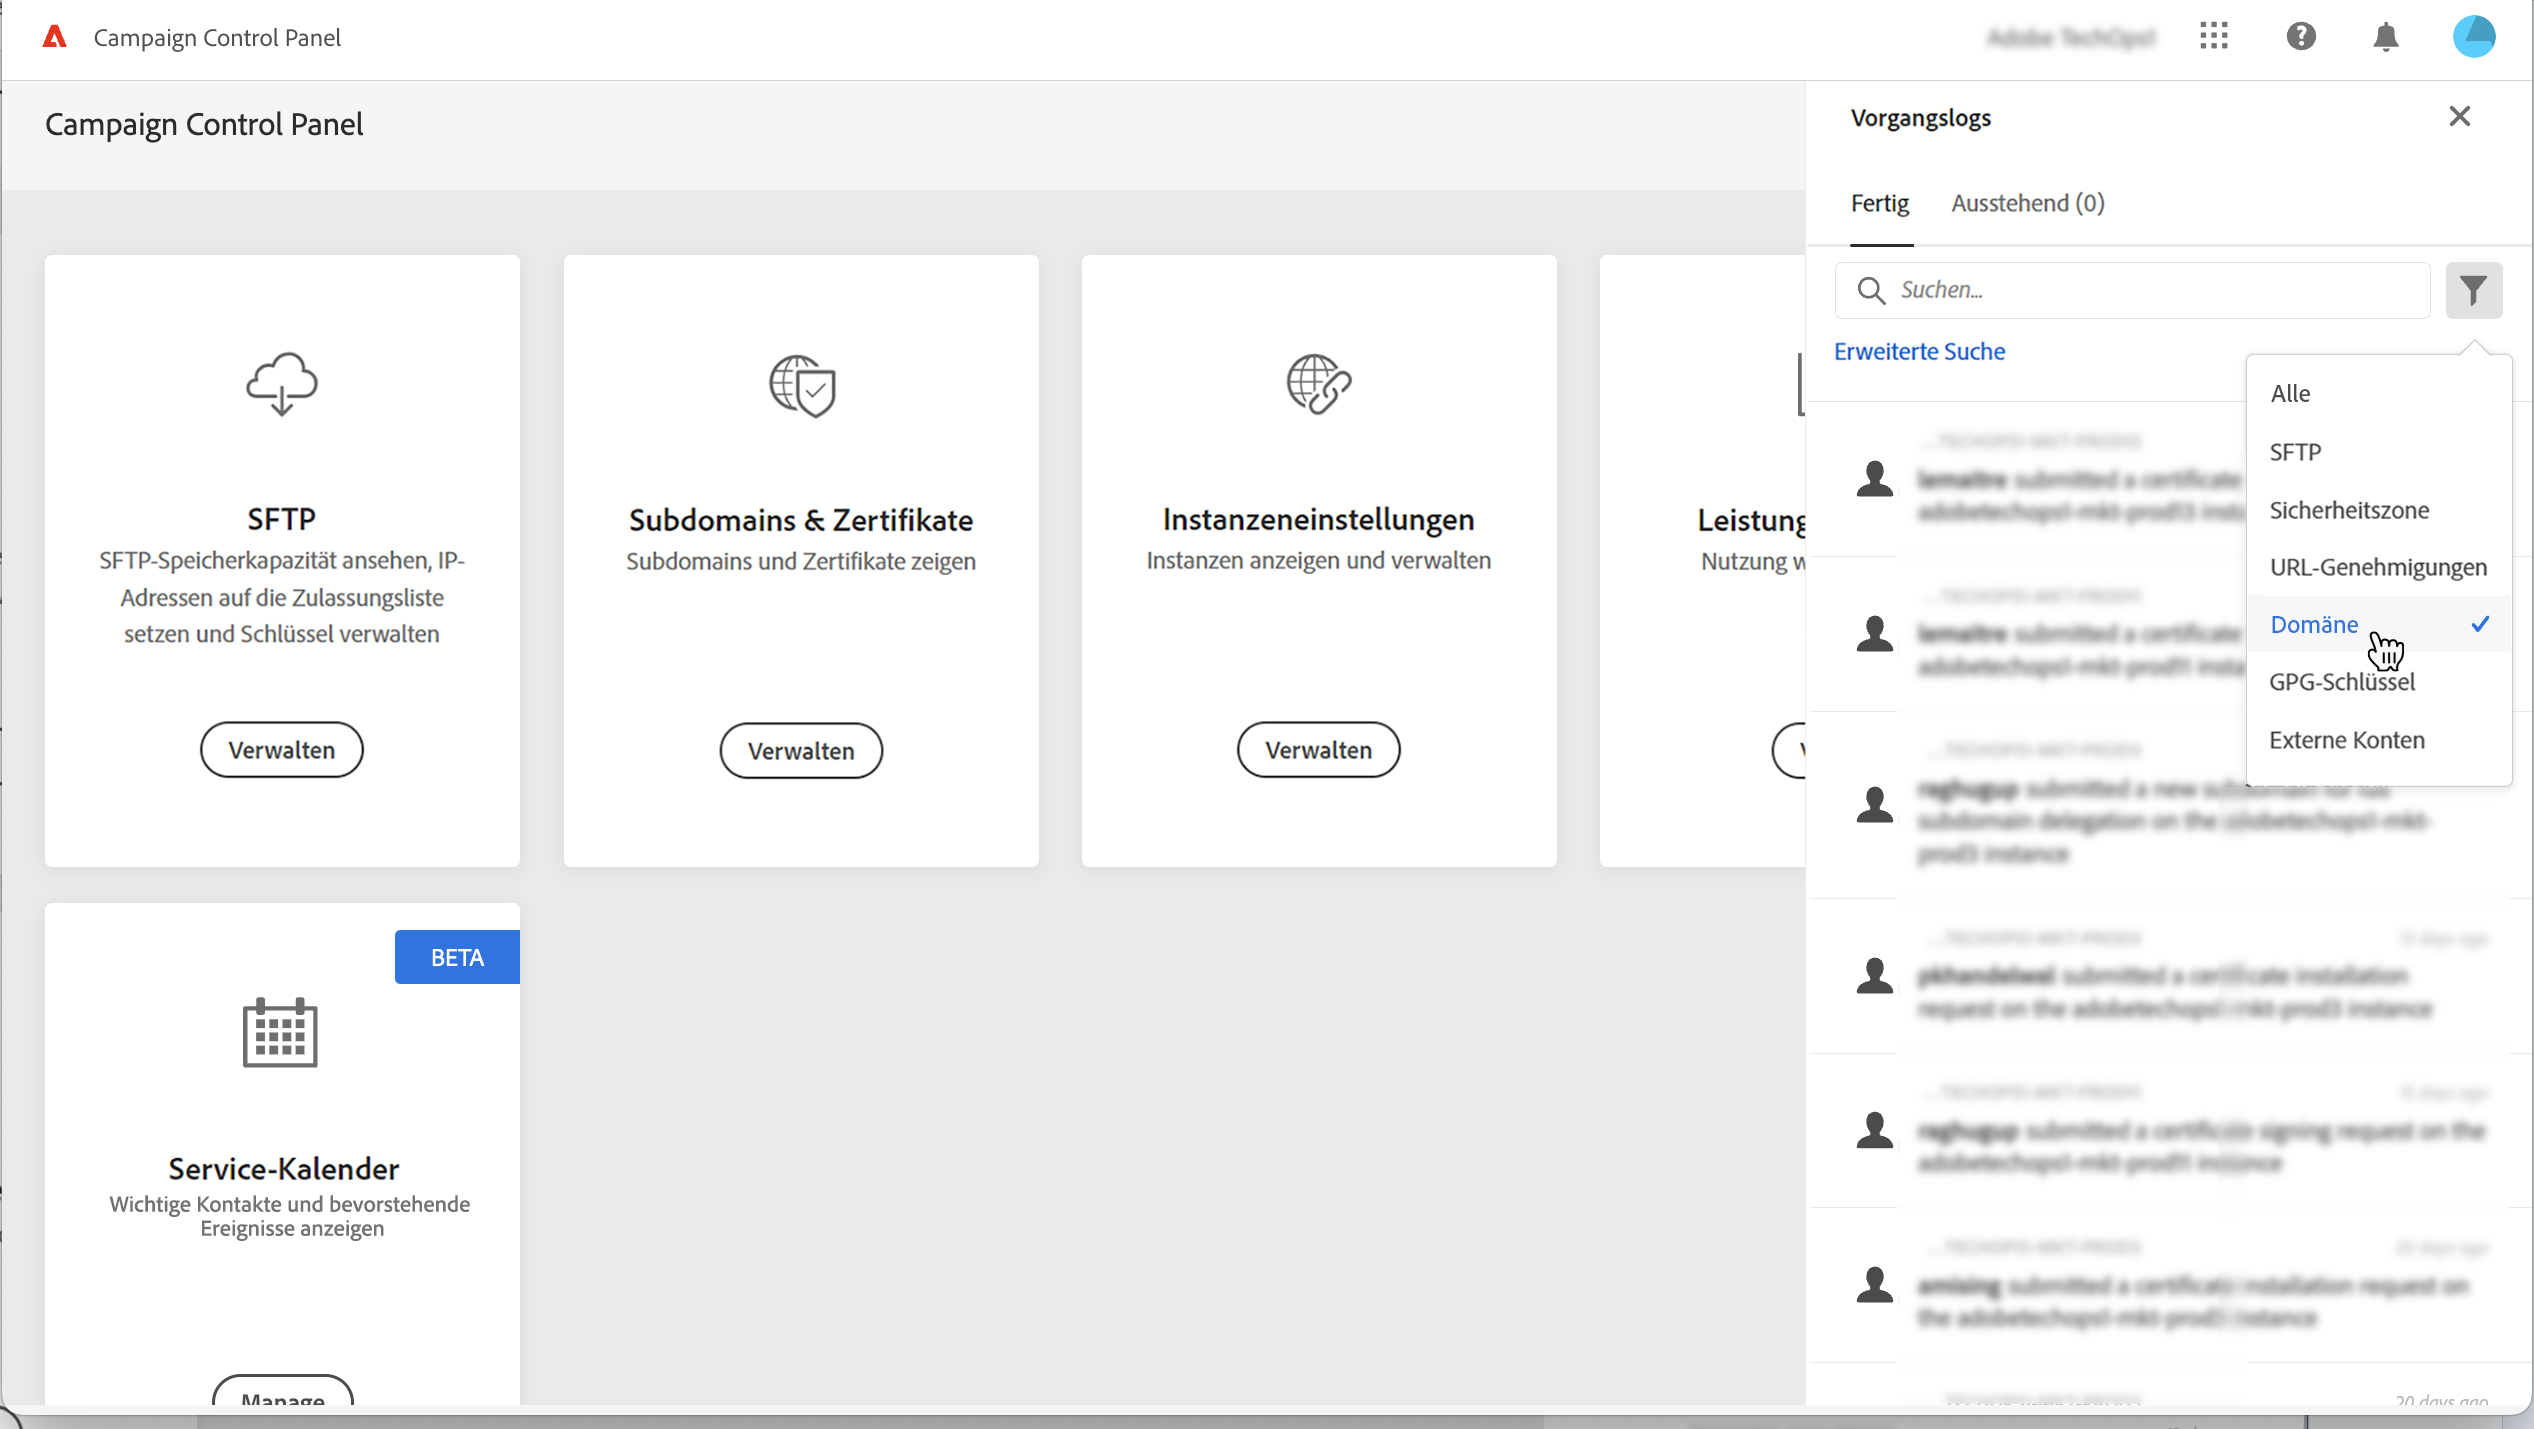This screenshot has height=1429, width=2534.
Task: Open the app switcher grid icon
Action: (2214, 37)
